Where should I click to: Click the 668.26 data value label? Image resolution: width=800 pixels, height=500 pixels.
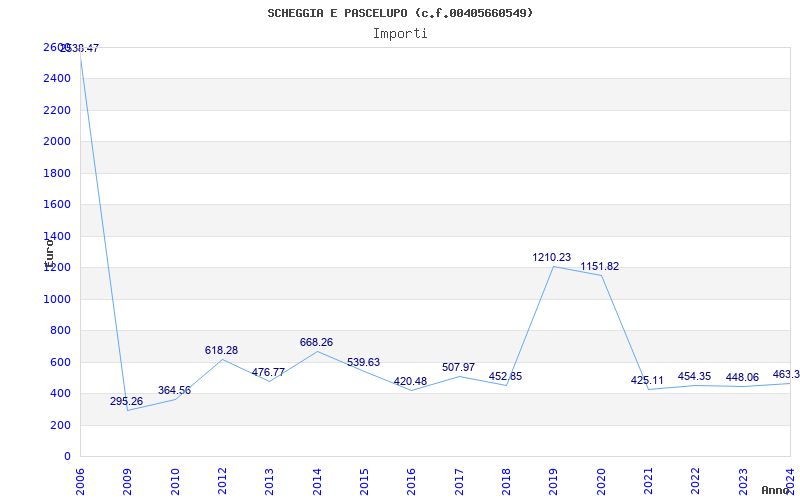(316, 343)
